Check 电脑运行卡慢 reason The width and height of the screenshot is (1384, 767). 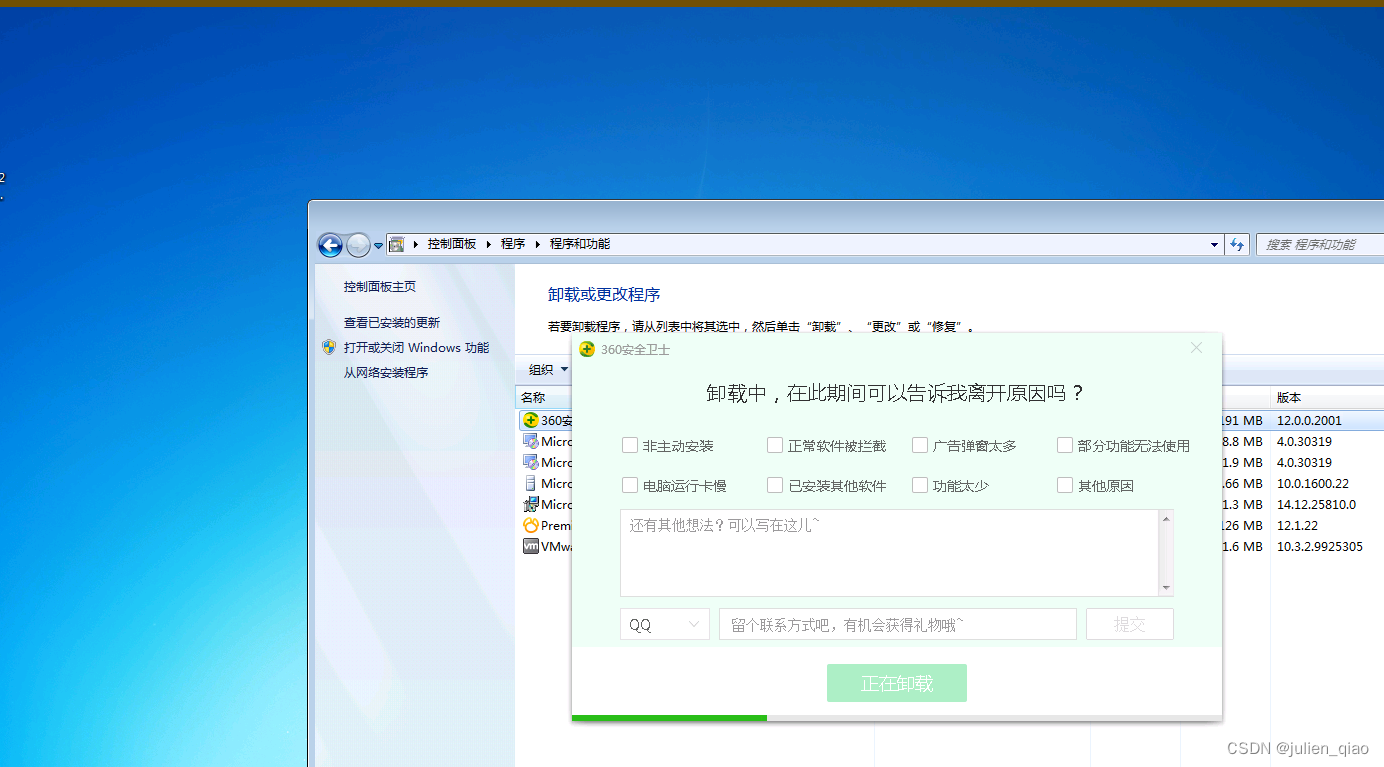pyautogui.click(x=630, y=485)
